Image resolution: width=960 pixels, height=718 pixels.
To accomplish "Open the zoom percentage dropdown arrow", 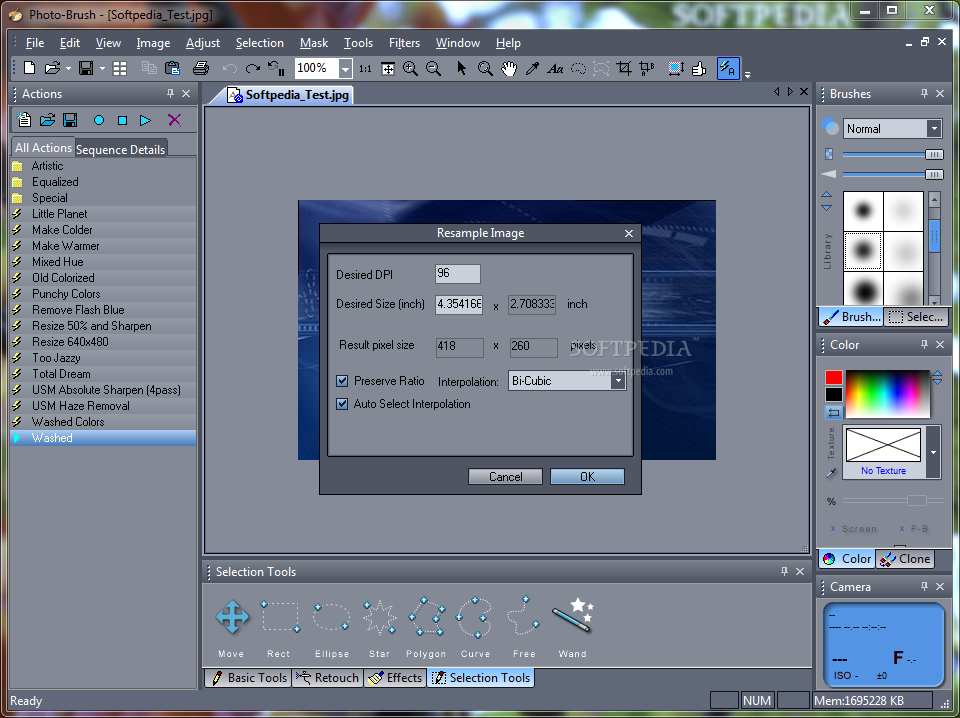I will tap(345, 69).
